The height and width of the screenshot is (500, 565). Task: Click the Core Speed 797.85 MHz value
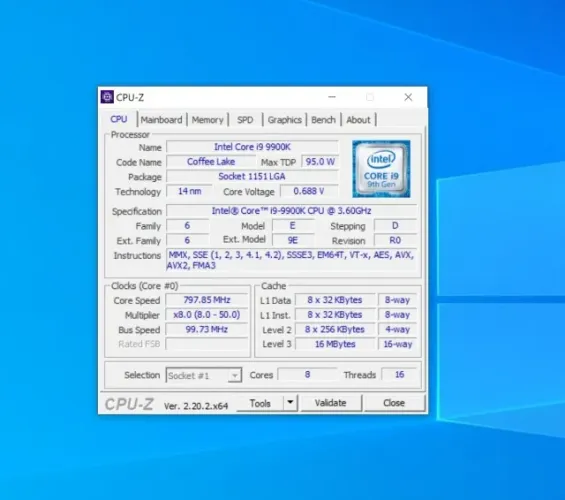tap(207, 300)
